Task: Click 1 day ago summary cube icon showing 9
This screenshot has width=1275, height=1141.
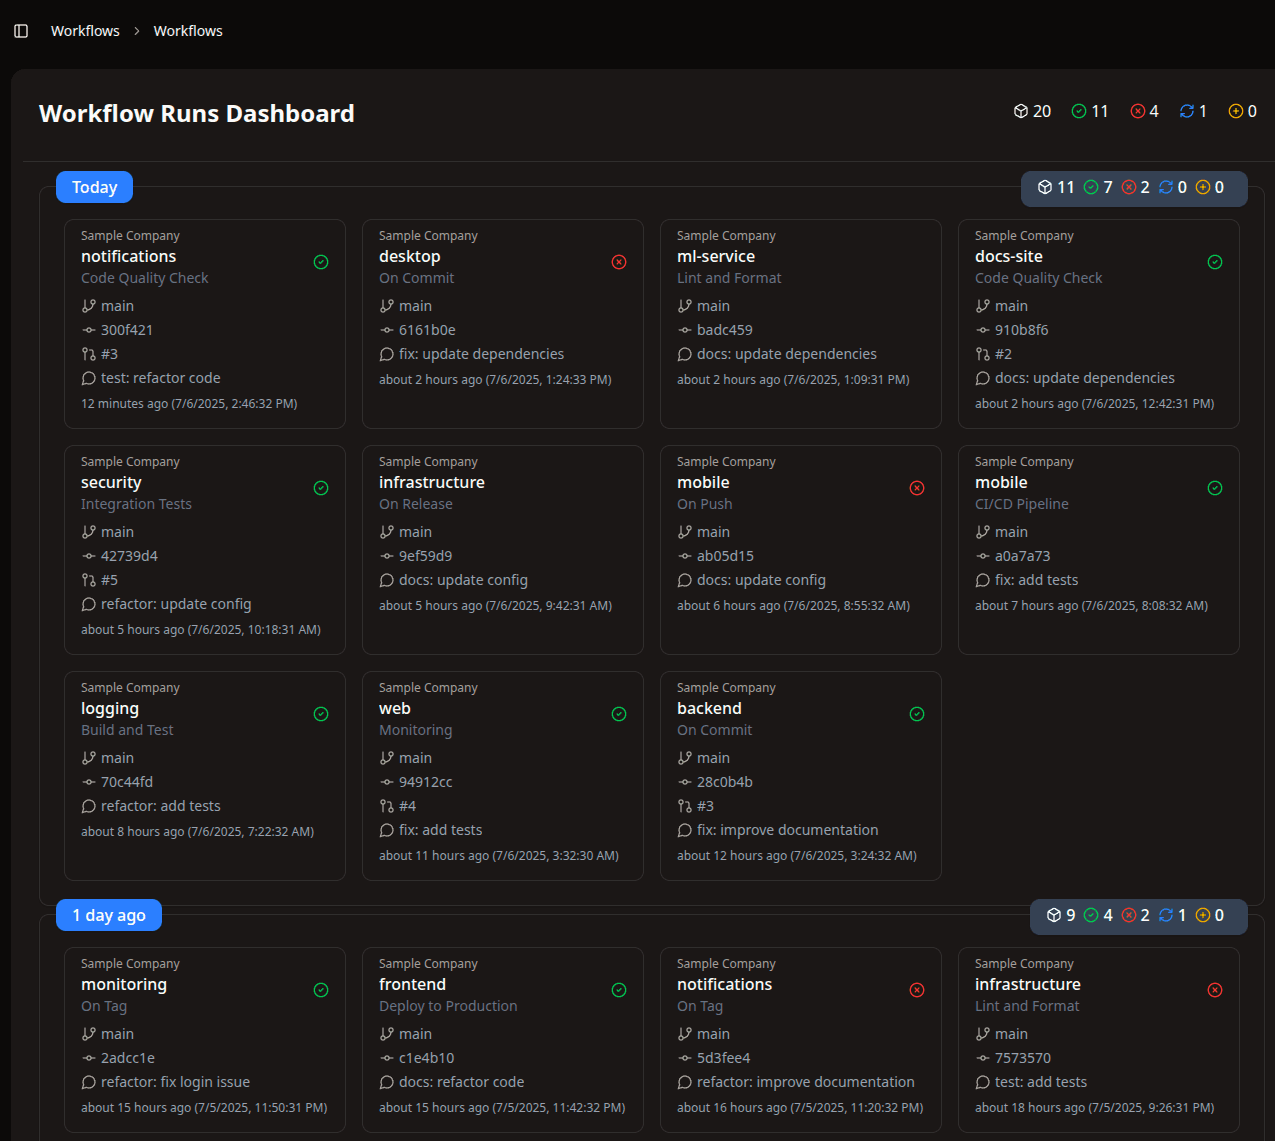Action: point(1054,915)
